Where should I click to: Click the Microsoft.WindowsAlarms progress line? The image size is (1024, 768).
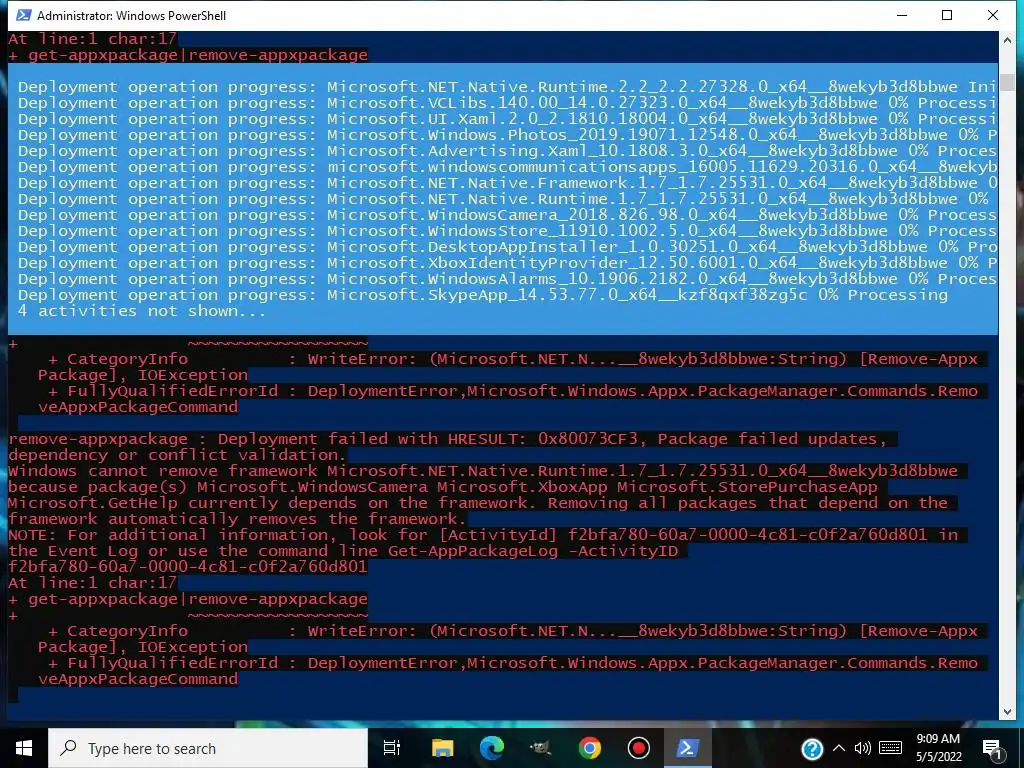click(x=507, y=279)
